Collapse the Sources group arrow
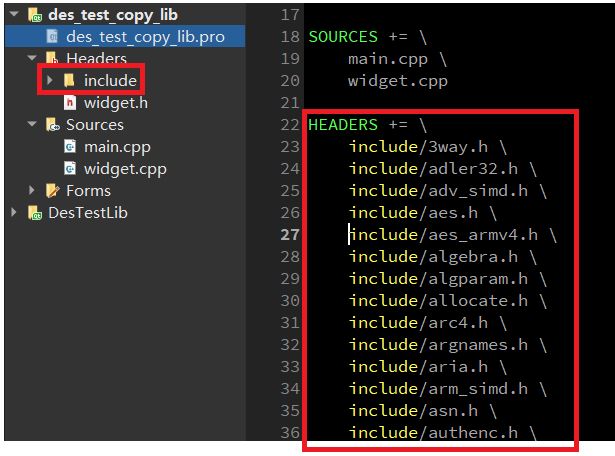 click(x=32, y=125)
